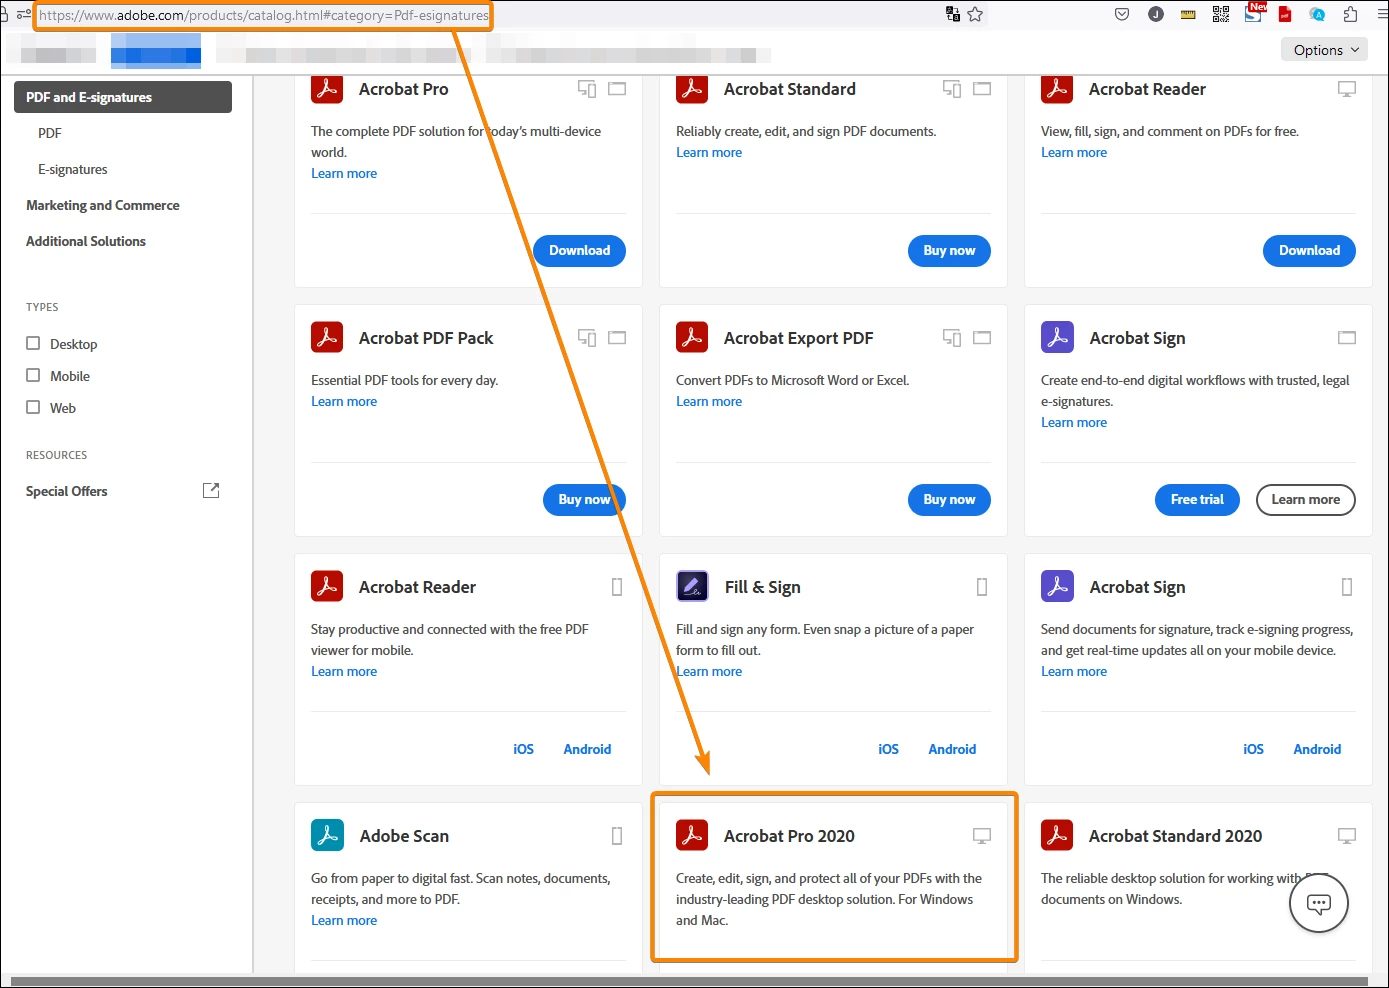Click Buy now for Acrobat PDF Pack
Viewport: 1389px width, 988px height.
pos(584,499)
